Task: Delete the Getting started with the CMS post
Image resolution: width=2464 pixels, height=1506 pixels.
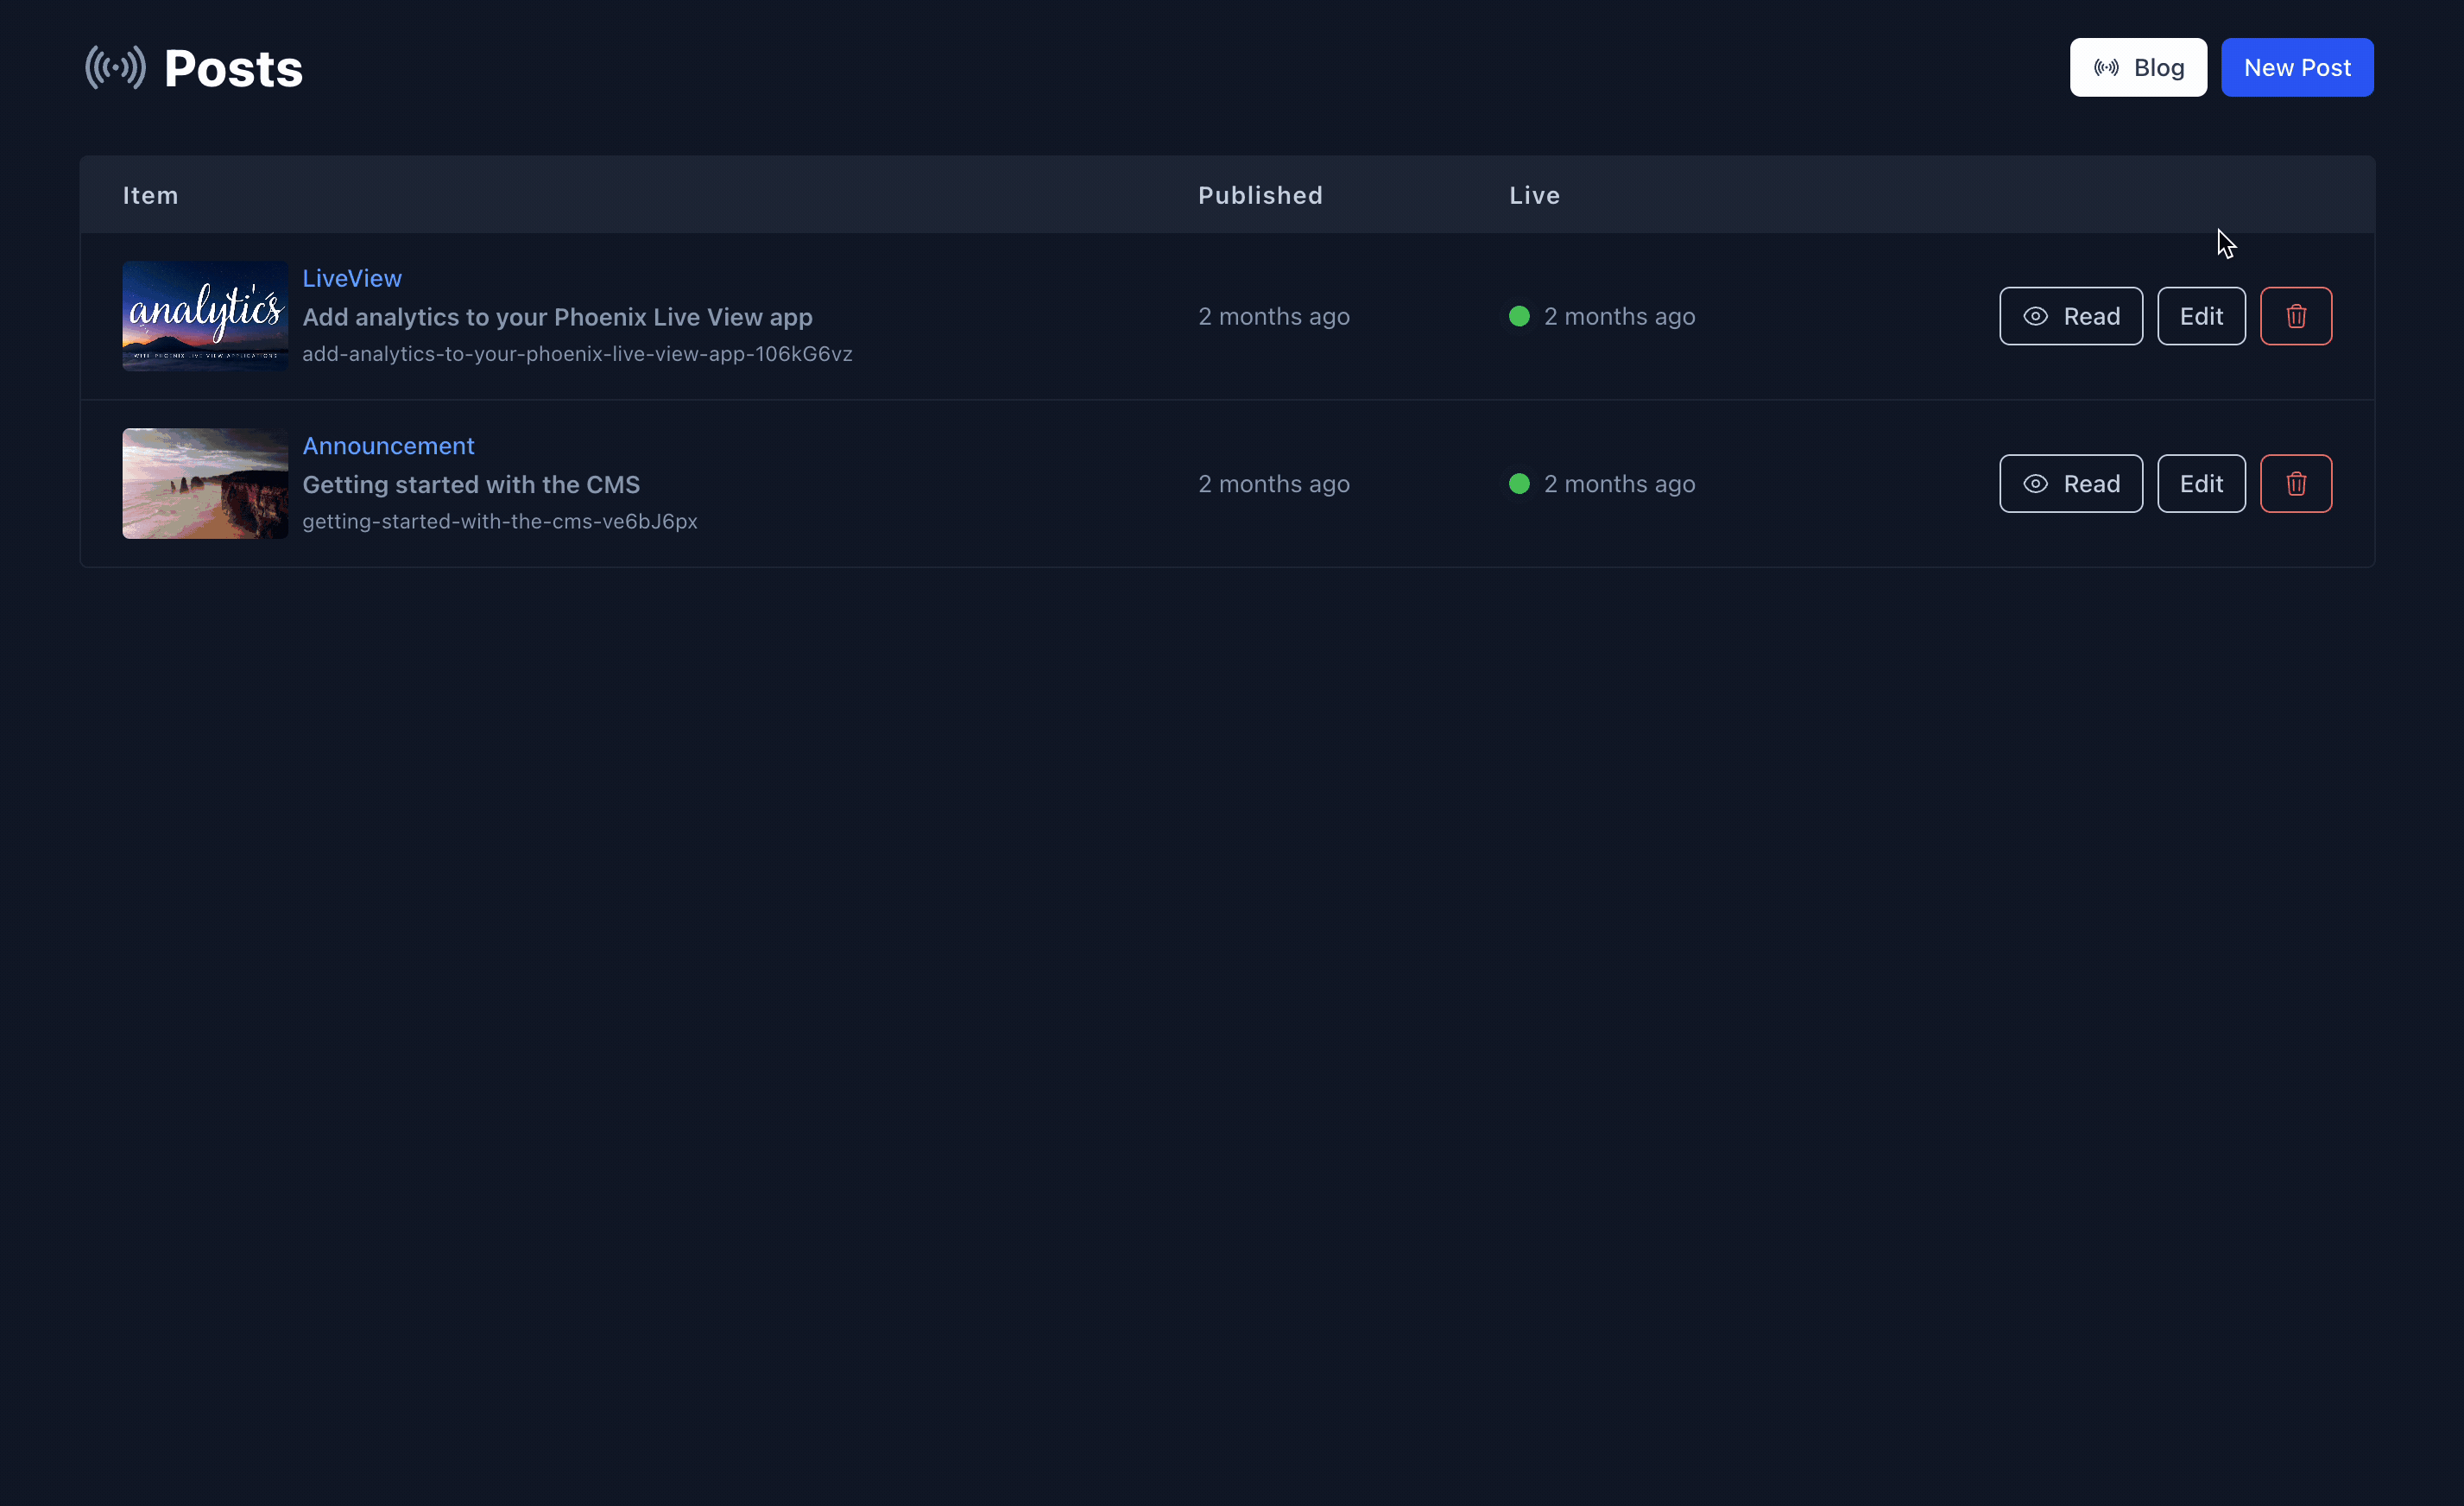Action: pos(2295,483)
